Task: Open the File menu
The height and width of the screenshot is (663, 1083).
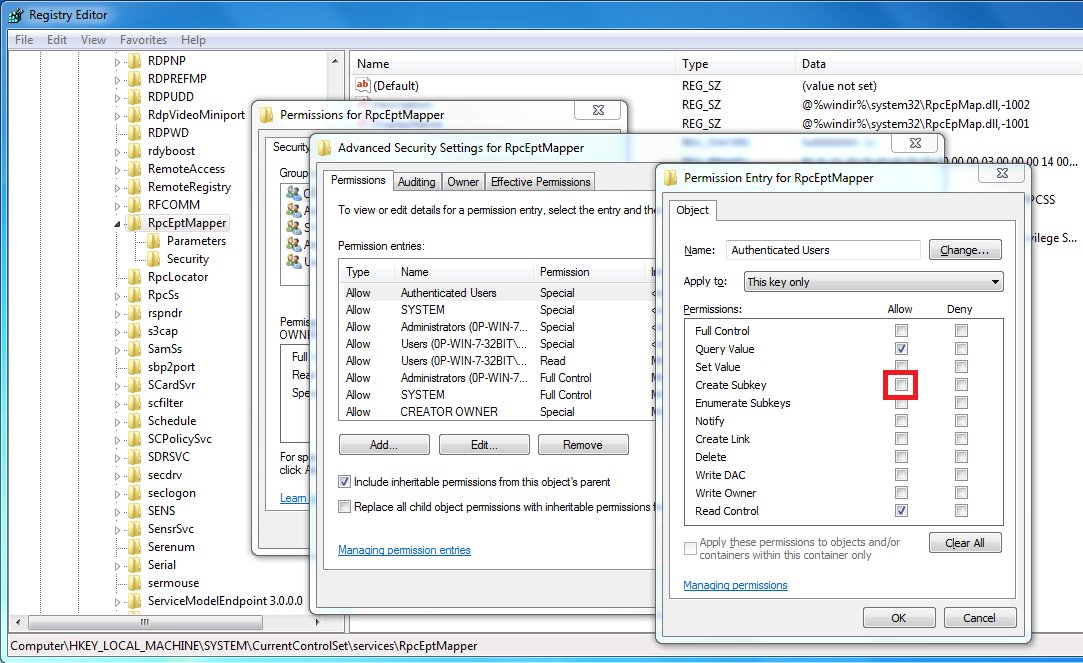Action: pyautogui.click(x=24, y=40)
